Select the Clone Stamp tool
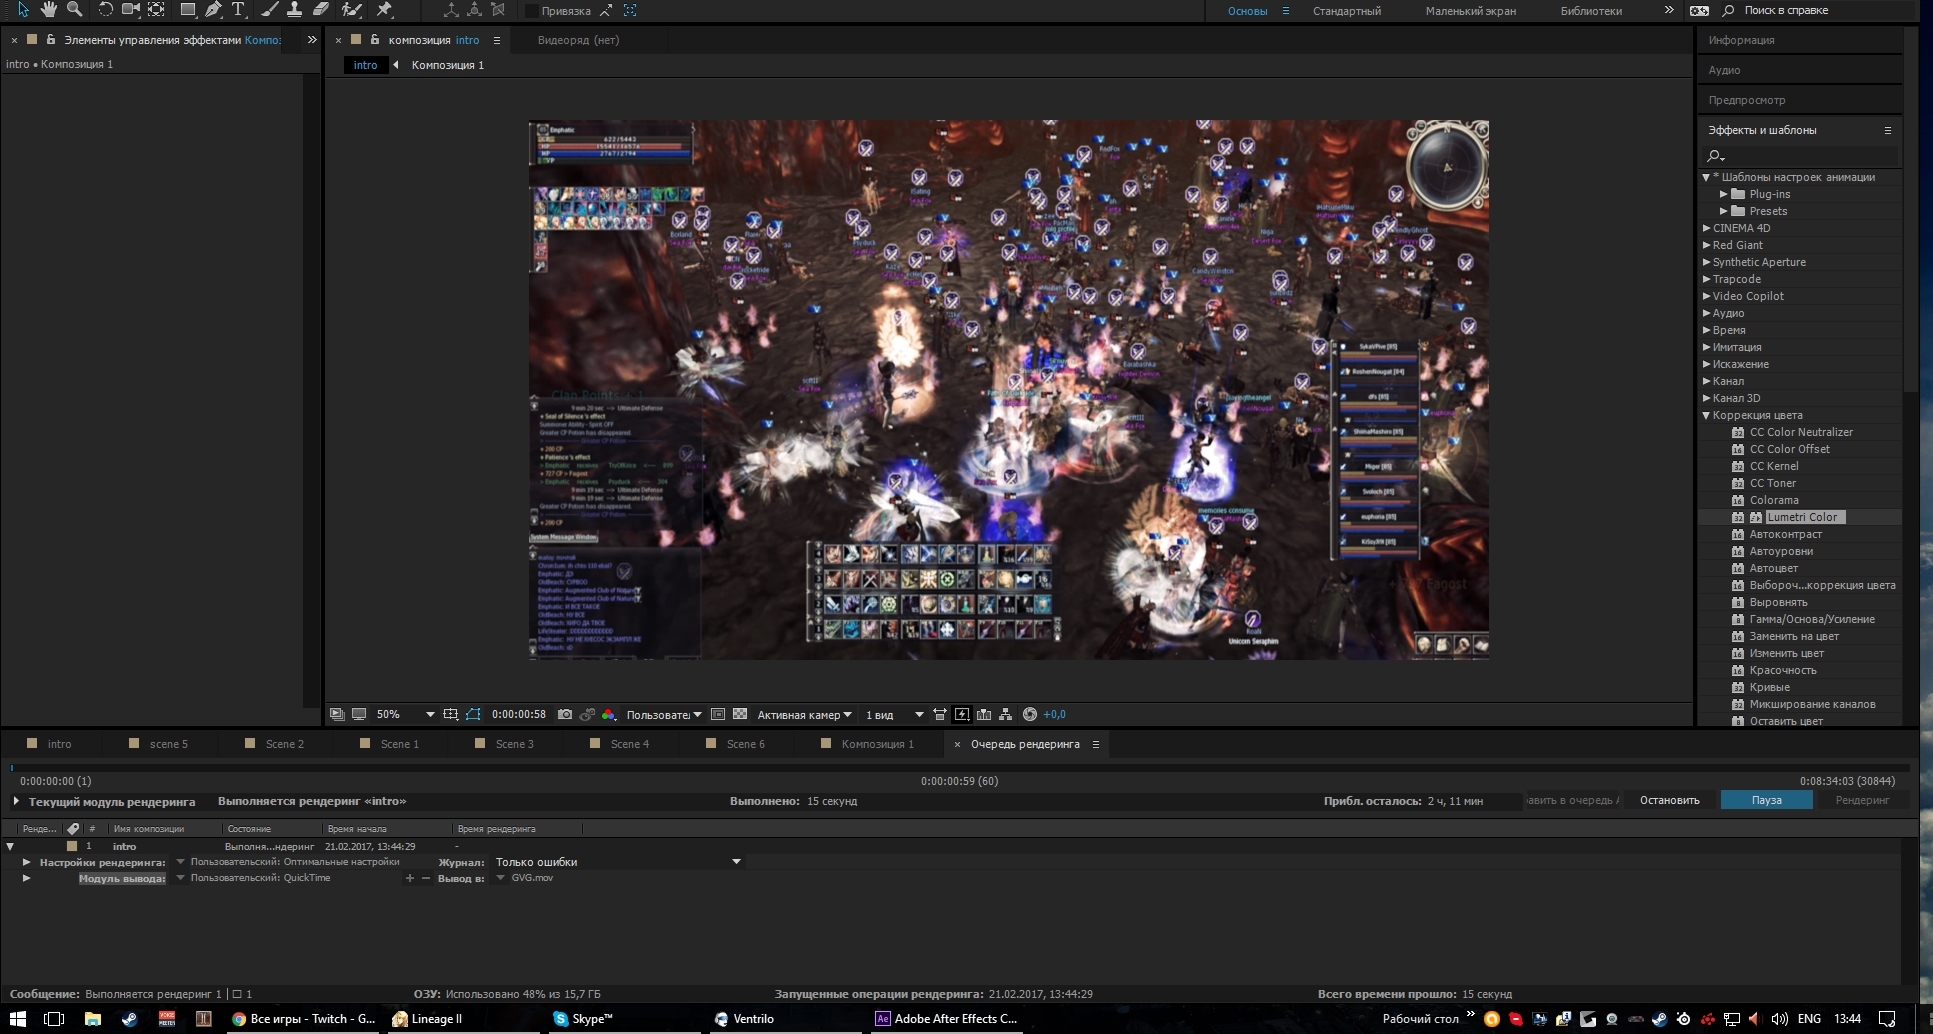 (x=294, y=10)
